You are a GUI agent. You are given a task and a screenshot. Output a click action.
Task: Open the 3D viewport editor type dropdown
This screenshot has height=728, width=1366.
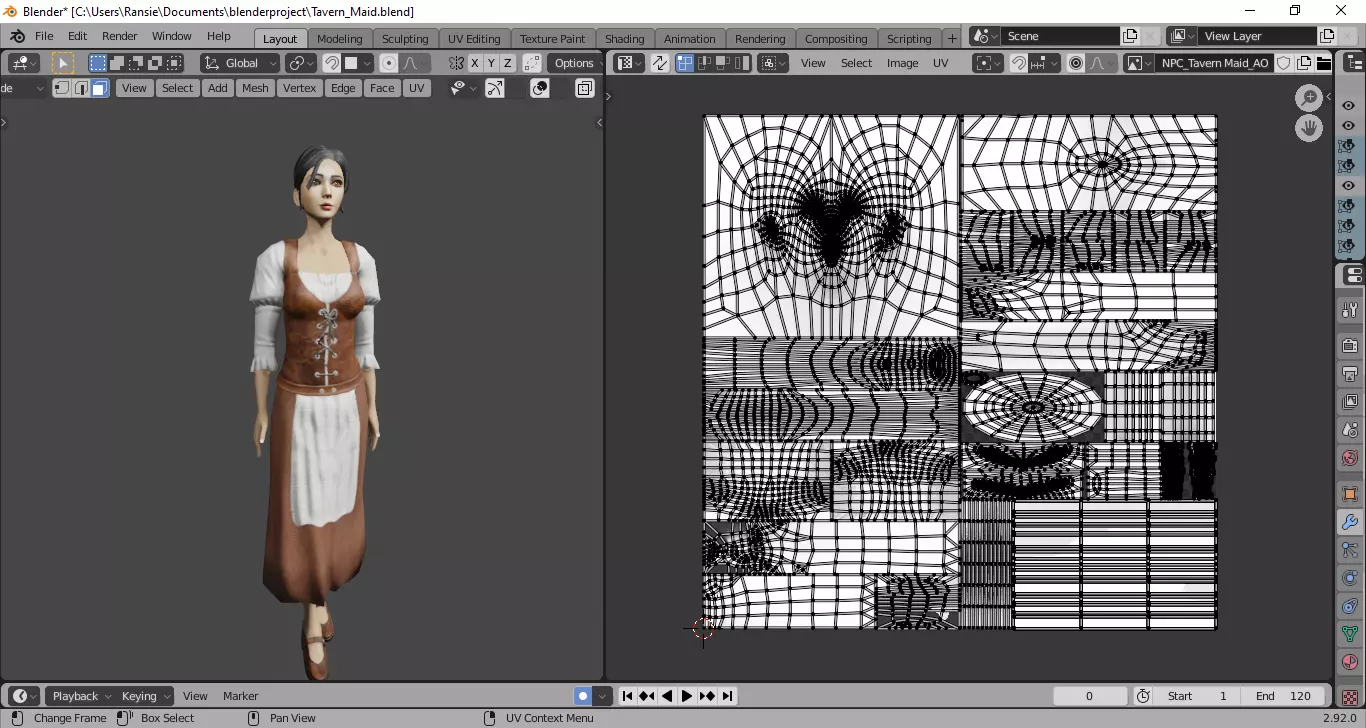(24, 63)
